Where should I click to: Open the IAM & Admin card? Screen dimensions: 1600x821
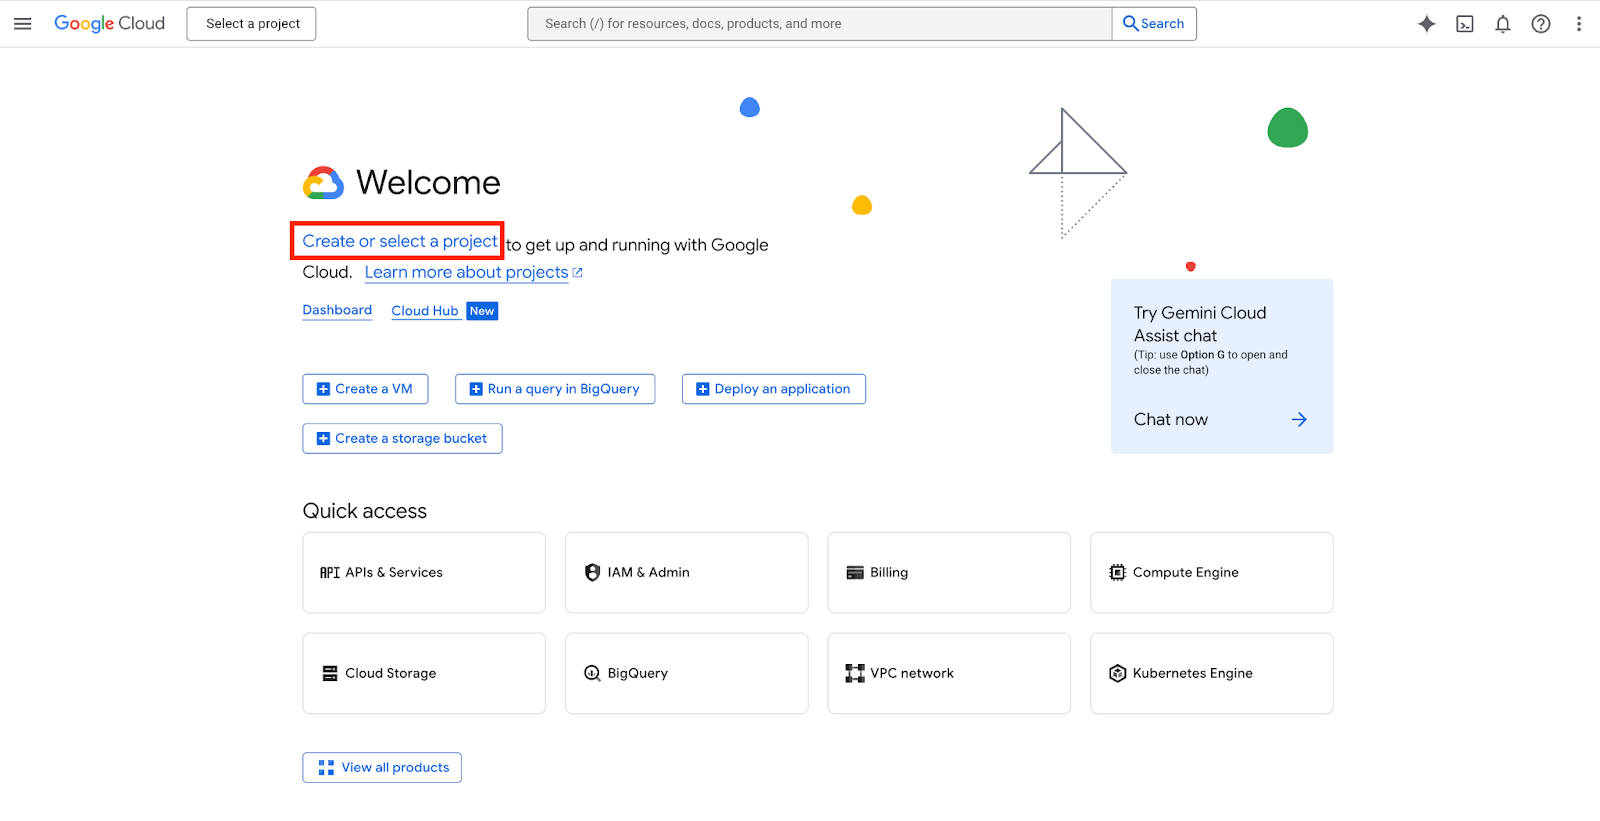coord(686,572)
